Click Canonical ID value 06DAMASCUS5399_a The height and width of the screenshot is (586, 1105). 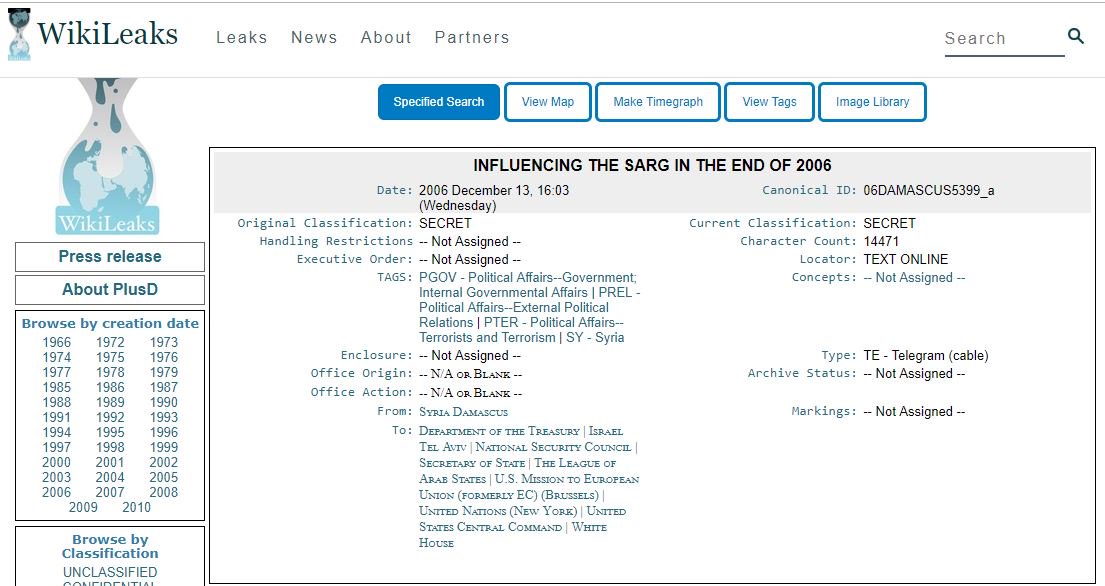pos(929,190)
